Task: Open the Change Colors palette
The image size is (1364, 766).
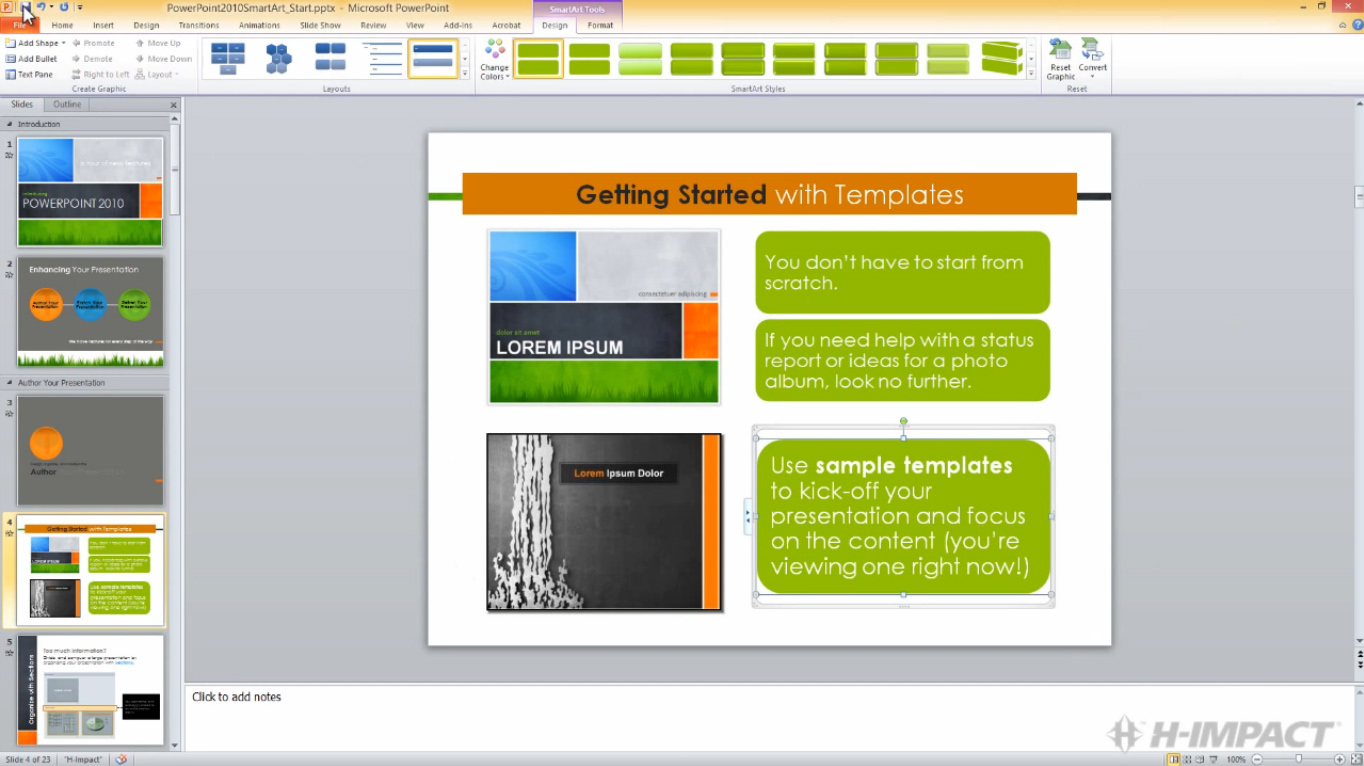Action: tap(494, 60)
